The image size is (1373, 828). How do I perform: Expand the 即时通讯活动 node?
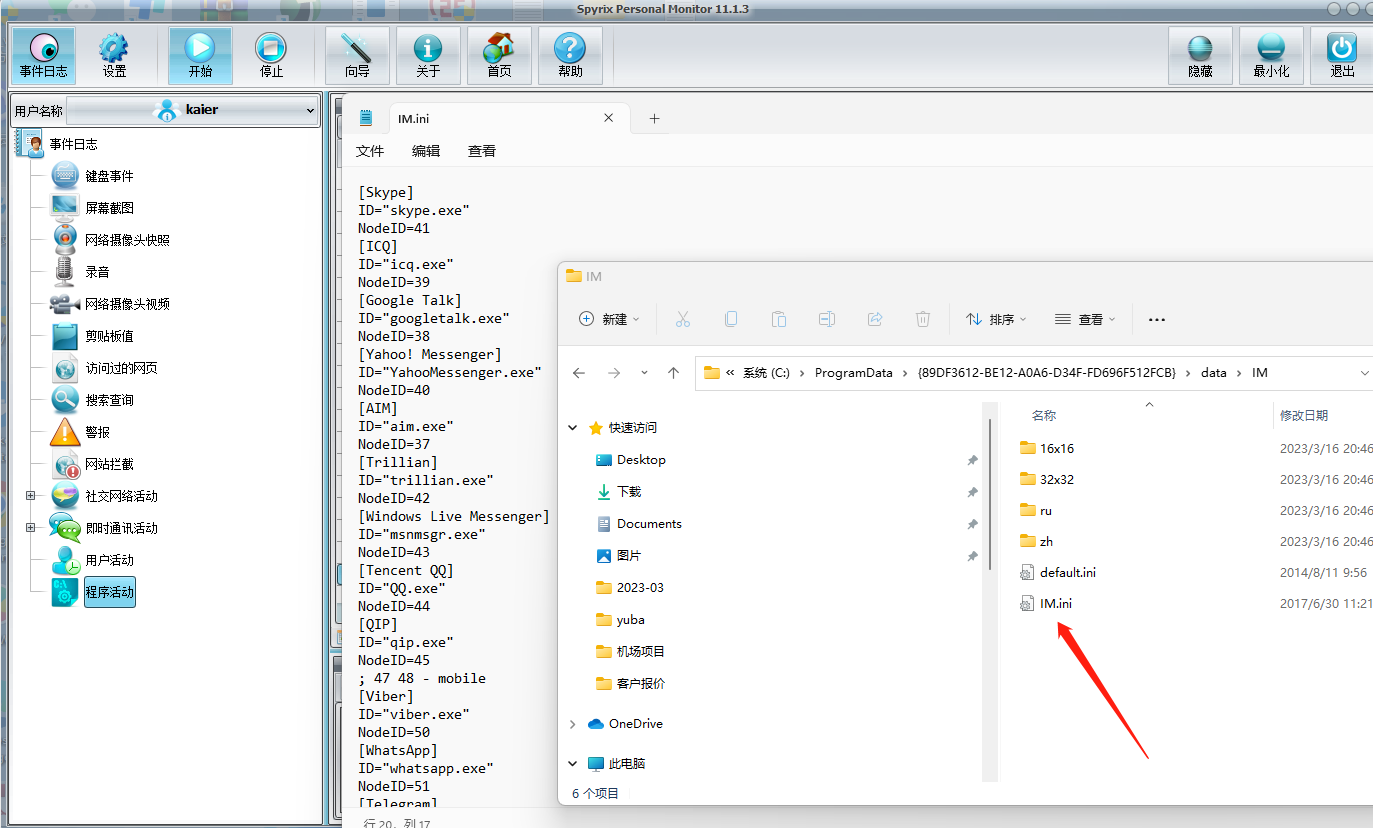point(30,528)
